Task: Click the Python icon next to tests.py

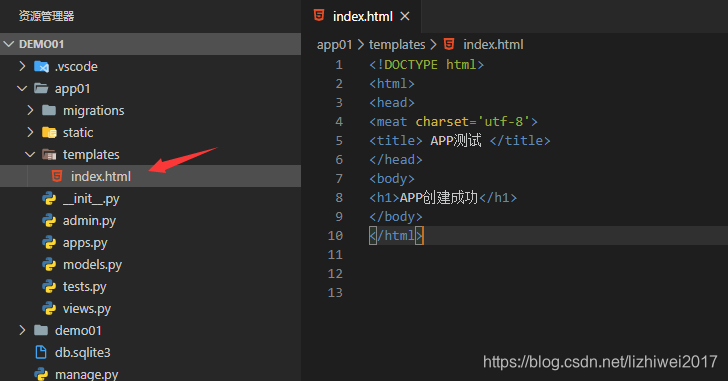Action: pyautogui.click(x=49, y=286)
